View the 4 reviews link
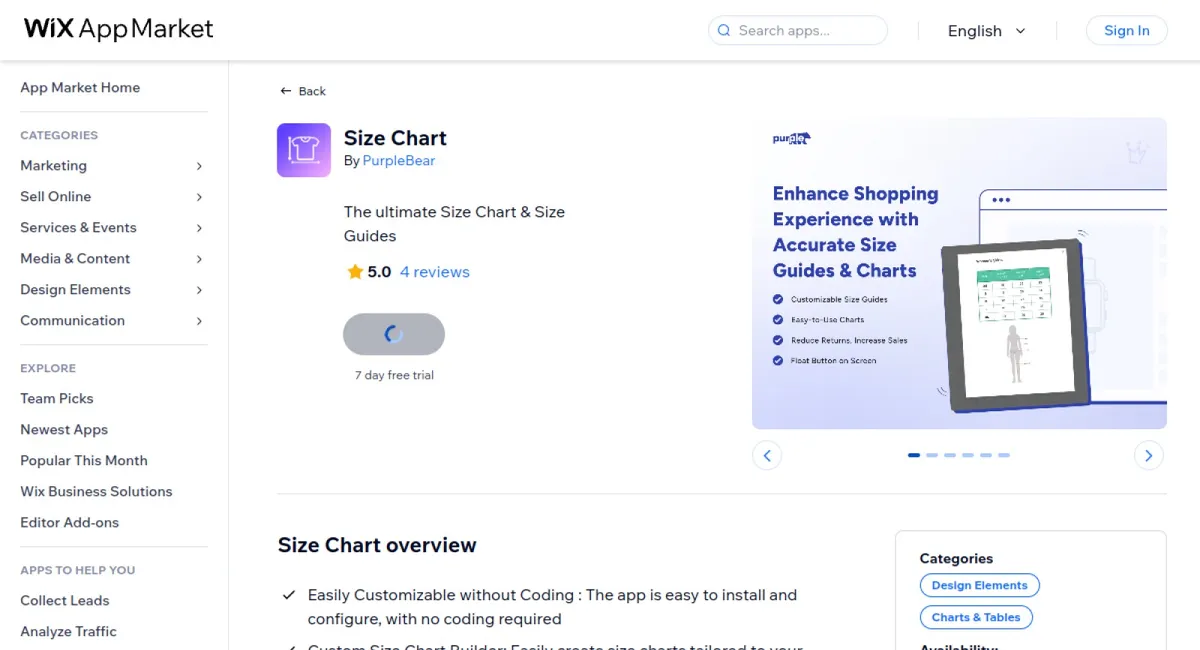 (434, 271)
